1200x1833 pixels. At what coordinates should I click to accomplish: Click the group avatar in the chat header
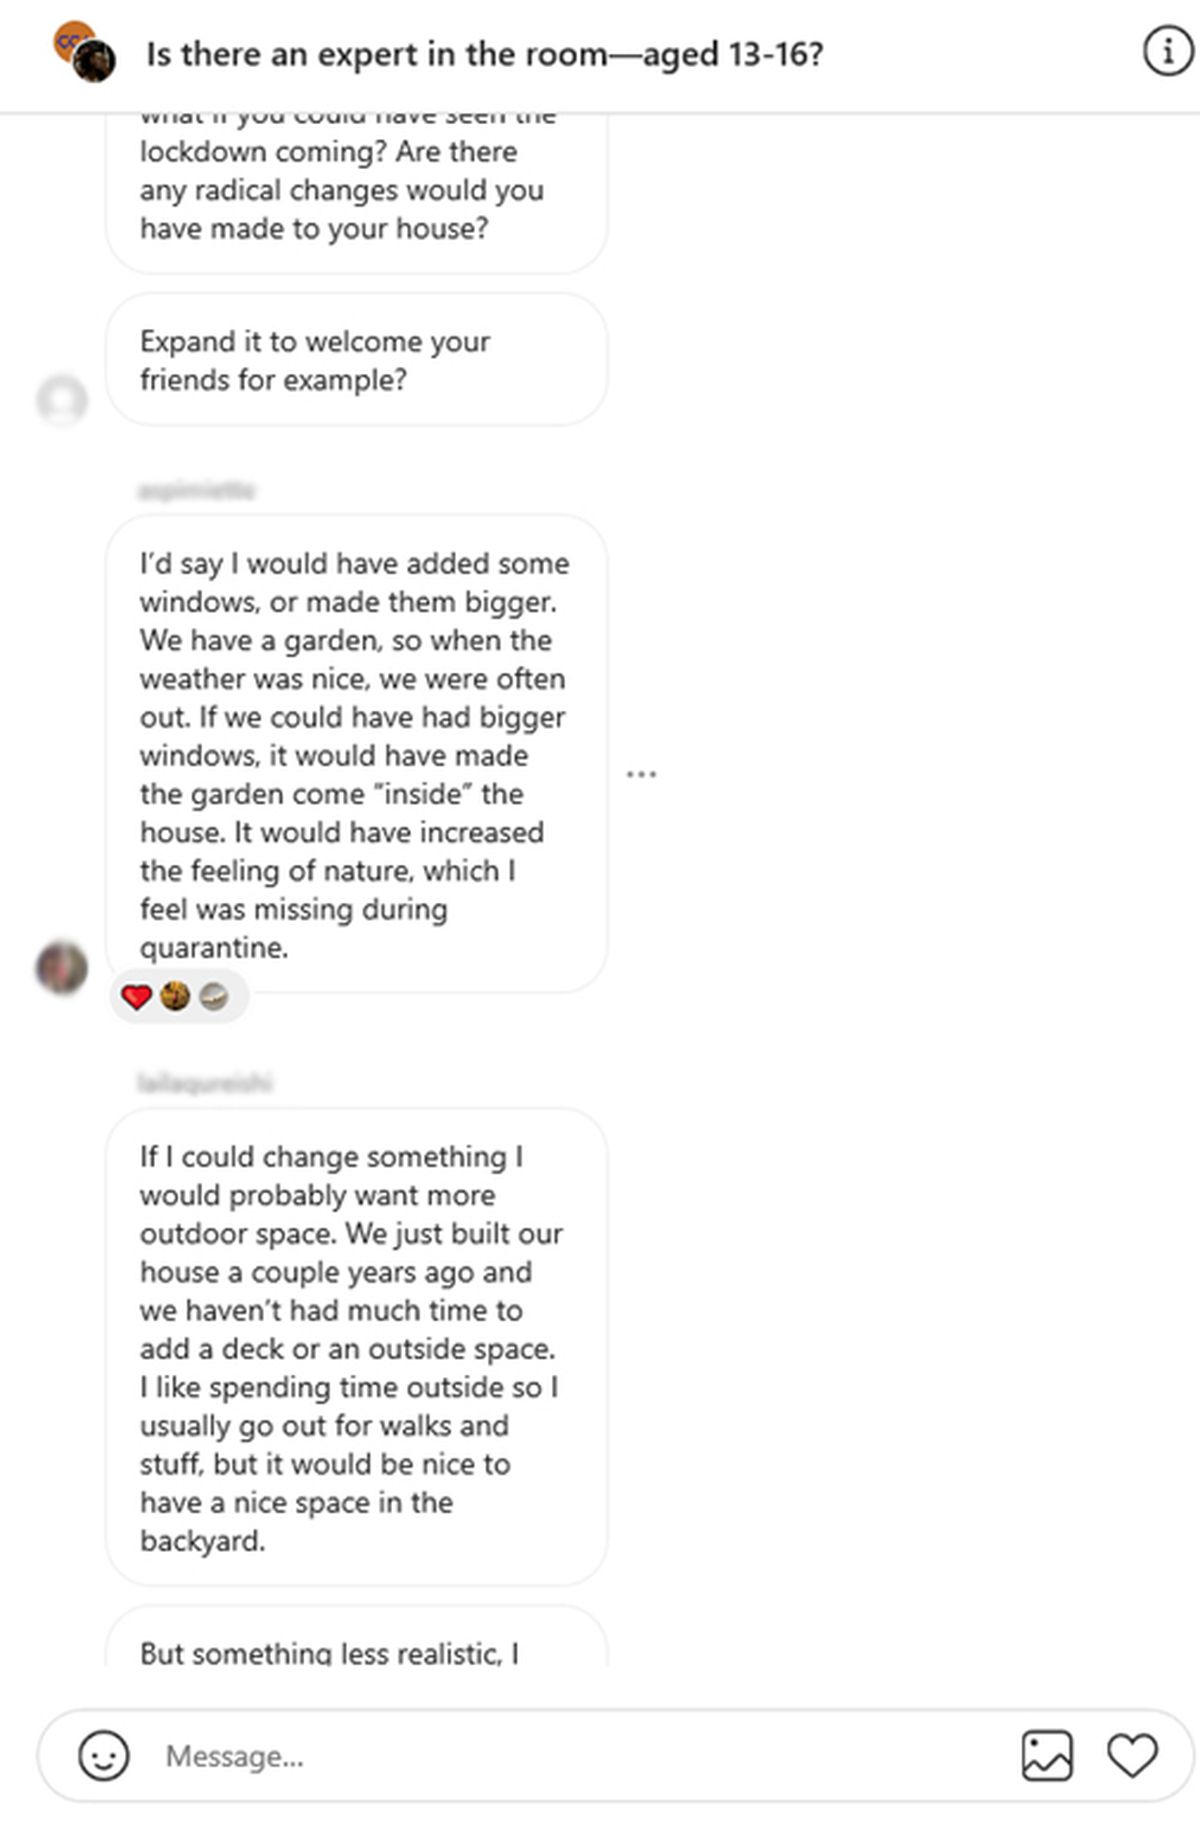[85, 52]
